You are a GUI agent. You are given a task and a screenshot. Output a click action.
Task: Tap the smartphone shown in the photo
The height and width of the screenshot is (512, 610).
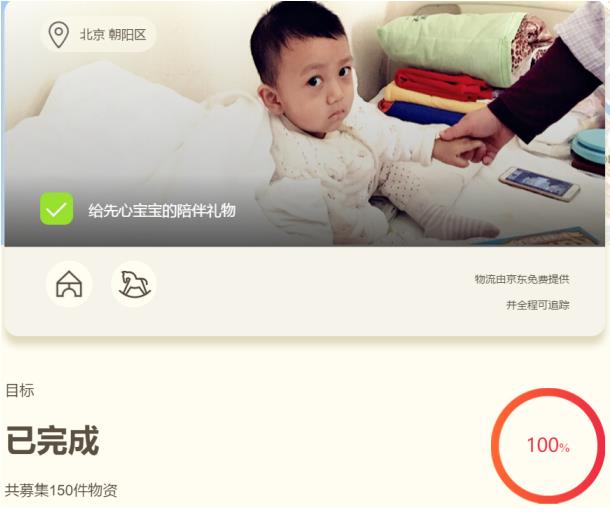click(x=540, y=184)
